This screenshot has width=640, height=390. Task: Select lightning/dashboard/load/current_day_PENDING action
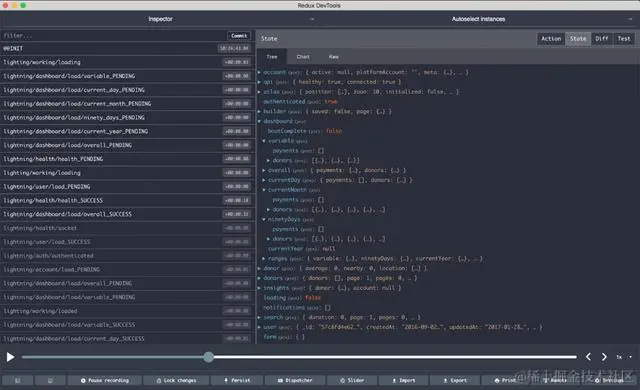127,90
